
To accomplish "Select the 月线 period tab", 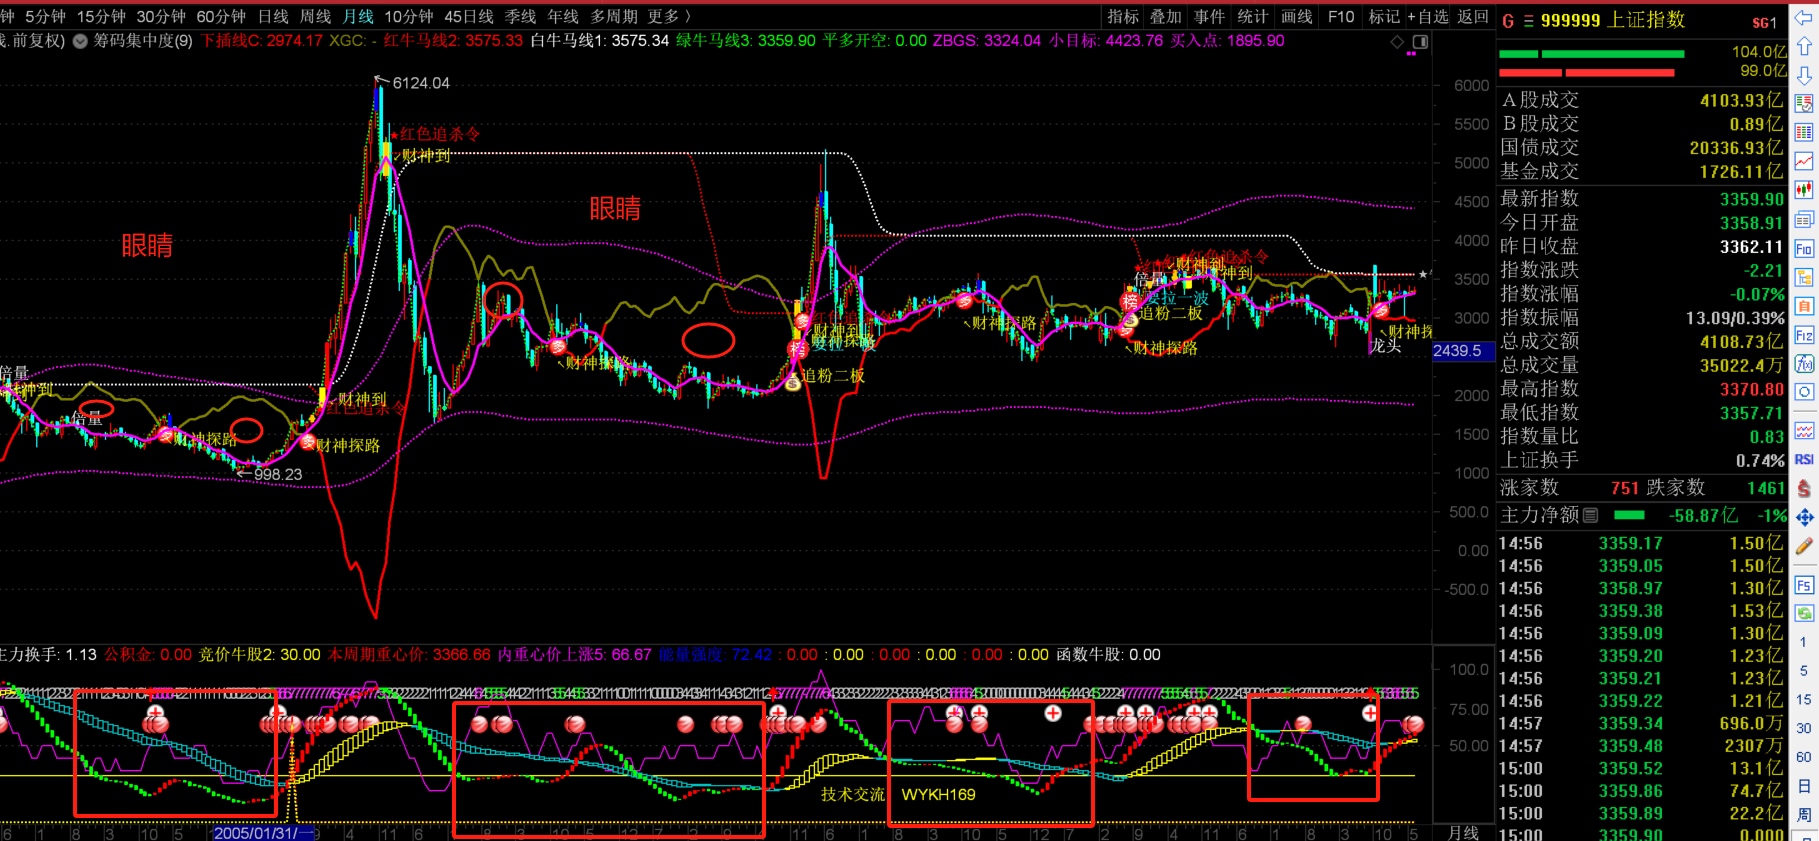I will pyautogui.click(x=358, y=17).
